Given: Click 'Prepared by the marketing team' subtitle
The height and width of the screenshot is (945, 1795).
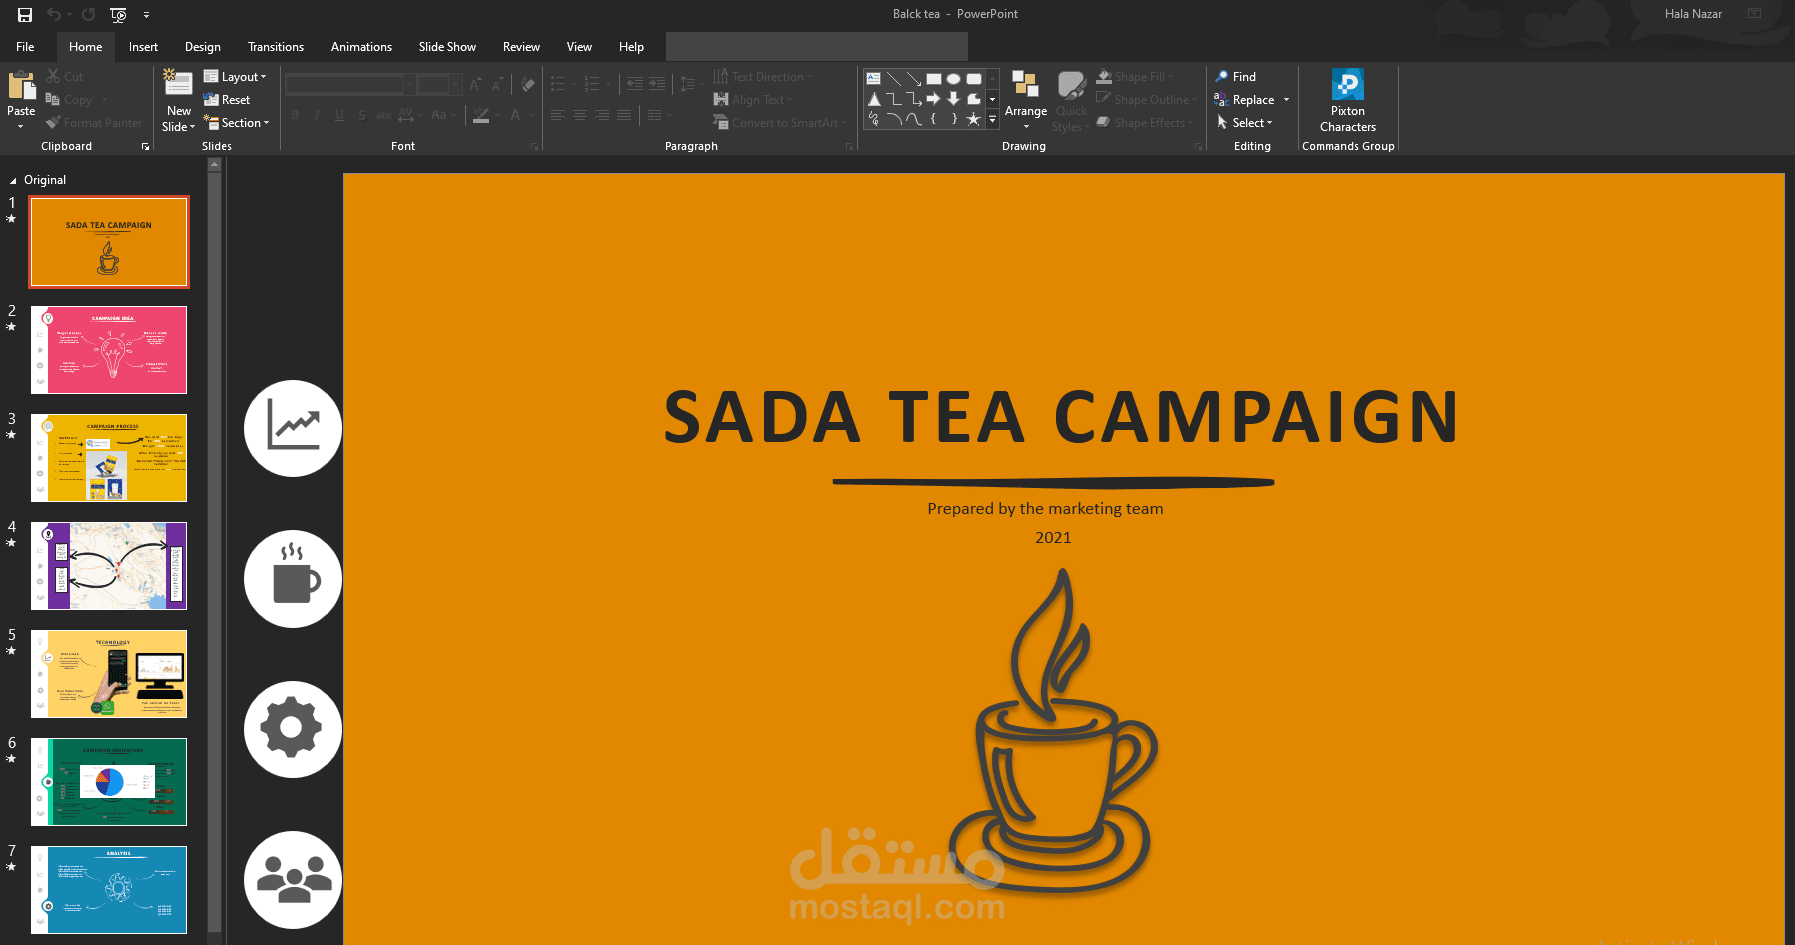Looking at the screenshot, I should tap(1045, 509).
